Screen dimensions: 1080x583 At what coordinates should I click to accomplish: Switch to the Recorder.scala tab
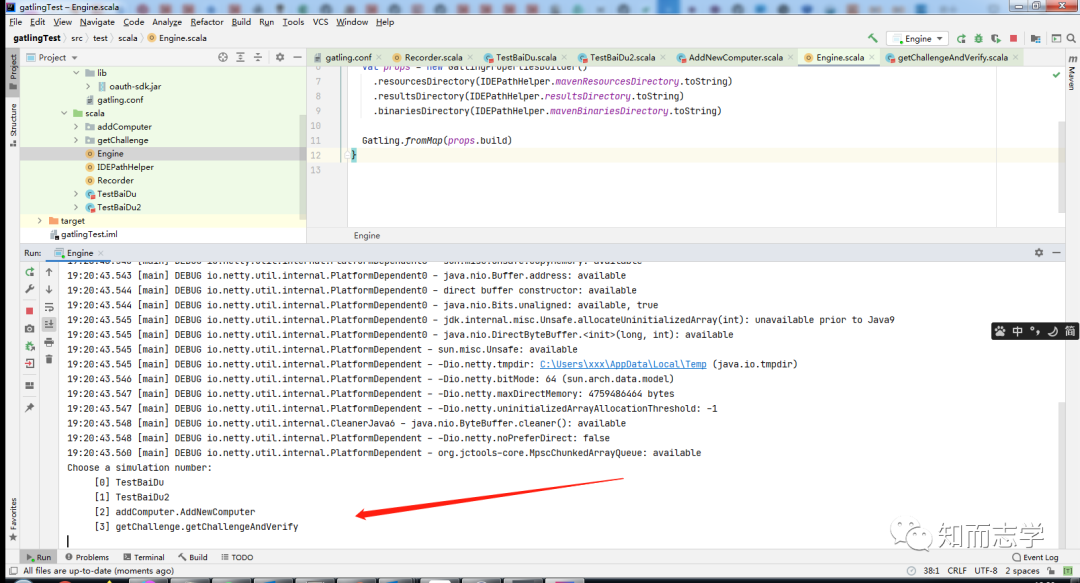coord(433,57)
